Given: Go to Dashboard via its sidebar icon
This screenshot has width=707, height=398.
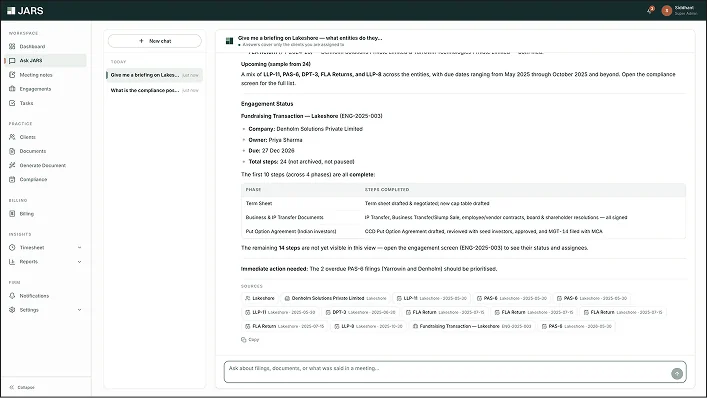Looking at the screenshot, I should click(12, 46).
